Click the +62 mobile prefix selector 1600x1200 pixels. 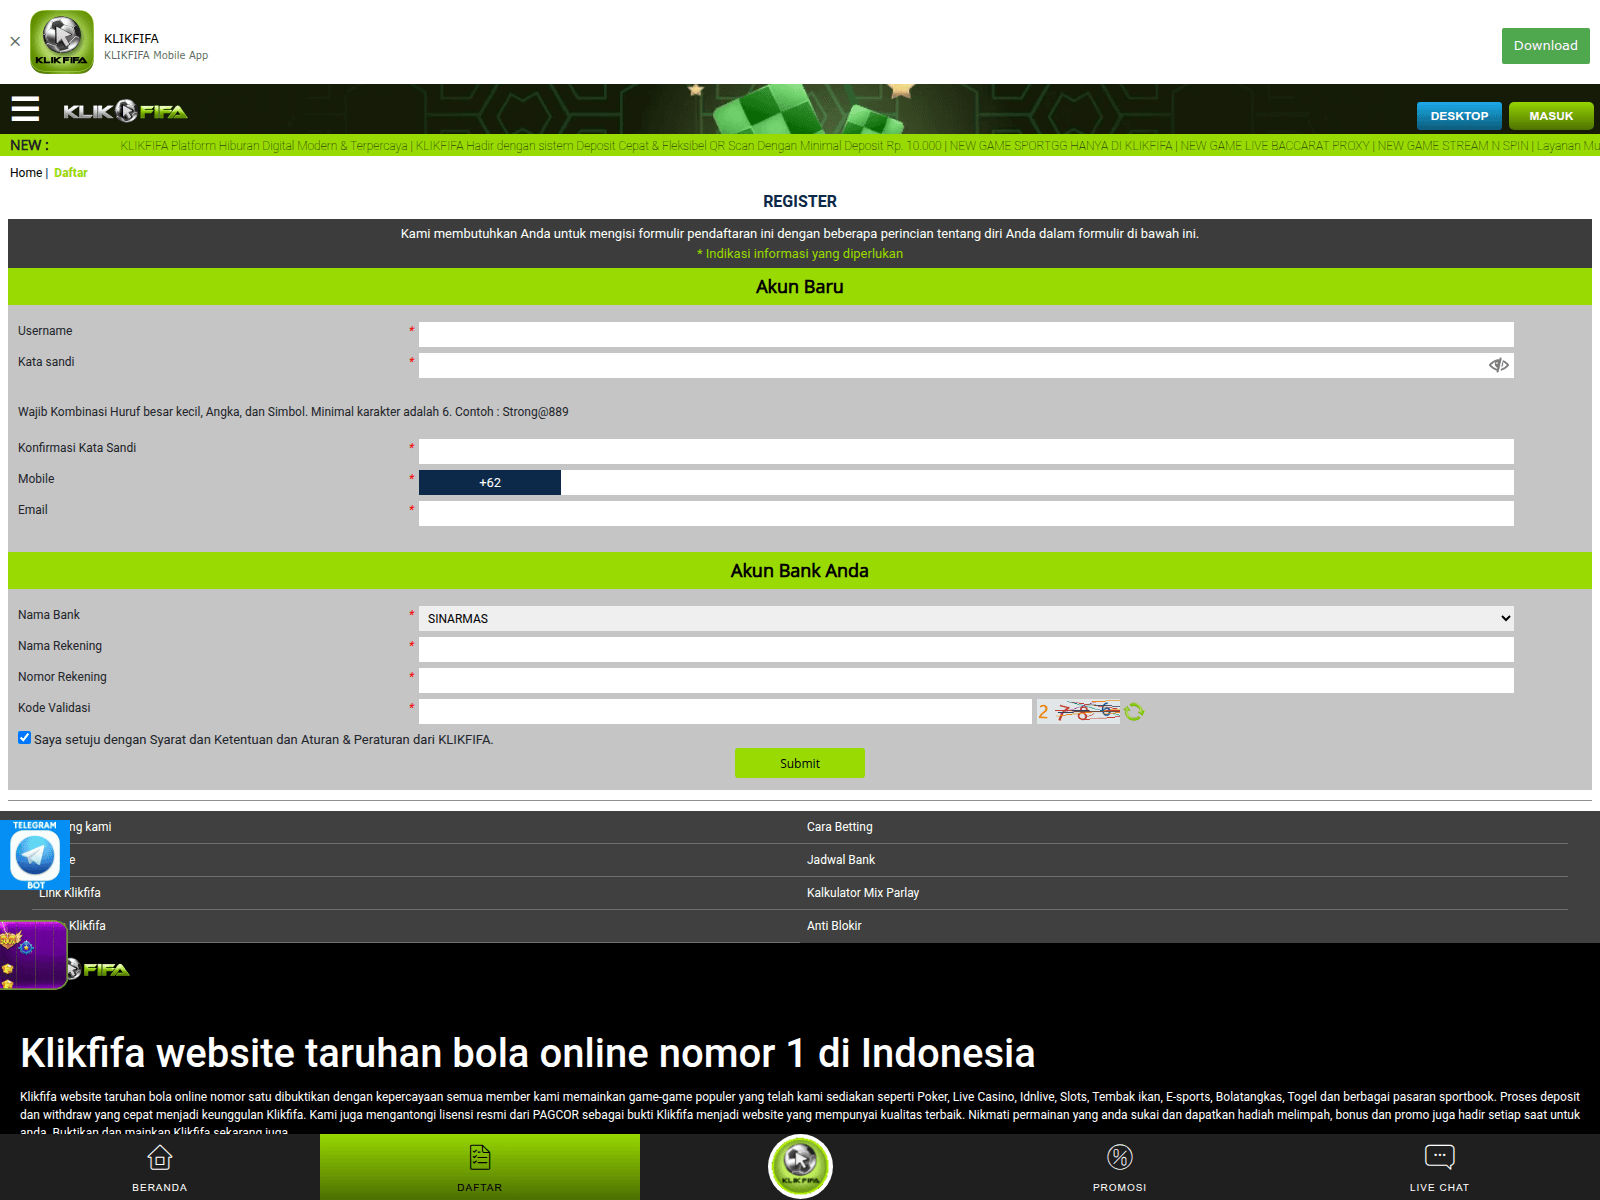[489, 482]
